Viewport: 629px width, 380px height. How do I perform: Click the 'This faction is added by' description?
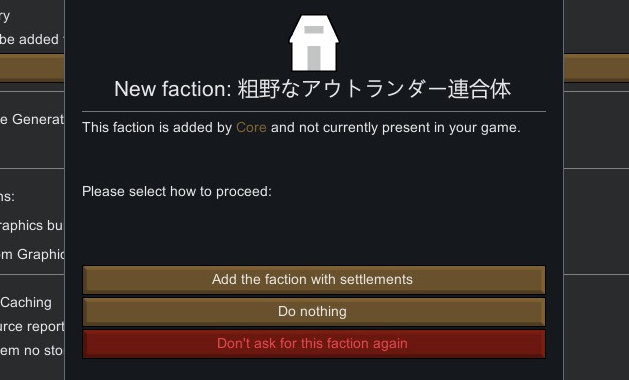[x=301, y=128]
